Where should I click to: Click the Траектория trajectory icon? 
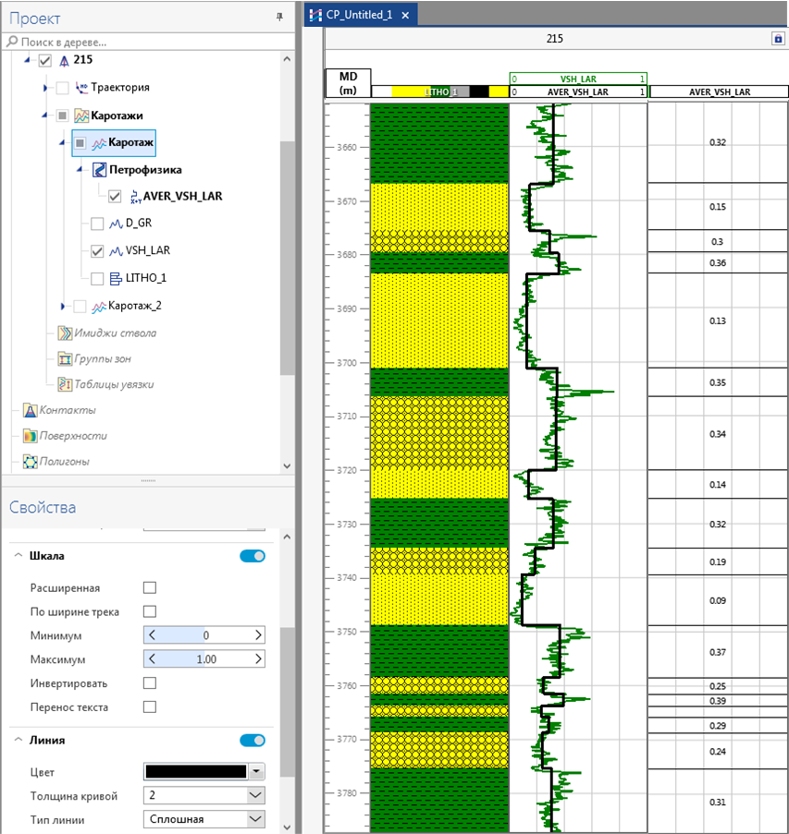[x=81, y=87]
